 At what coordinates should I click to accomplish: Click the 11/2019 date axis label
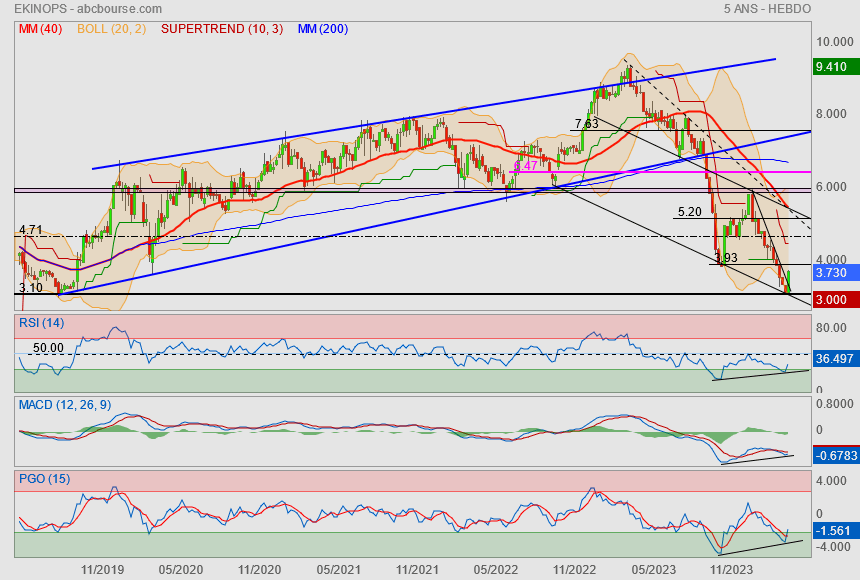point(103,570)
